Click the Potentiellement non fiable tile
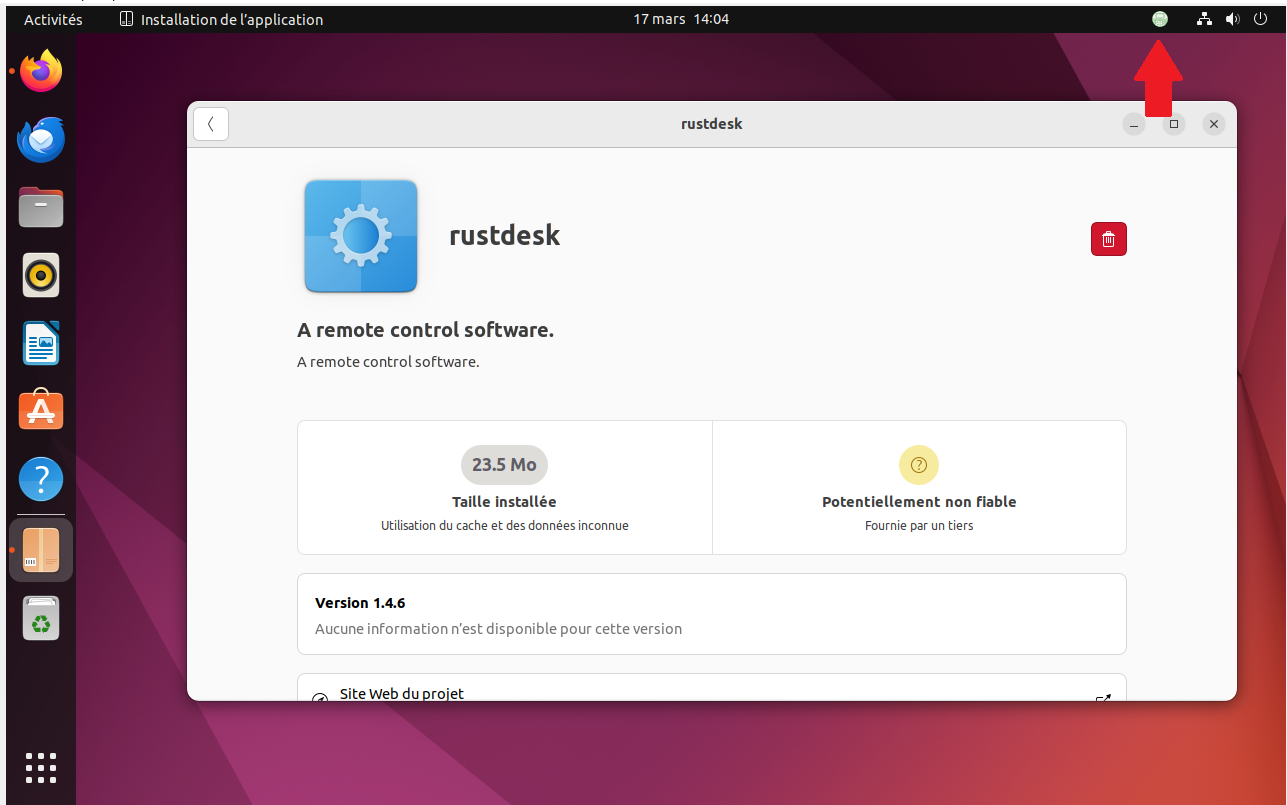Image resolution: width=1287 pixels, height=805 pixels. (x=919, y=487)
